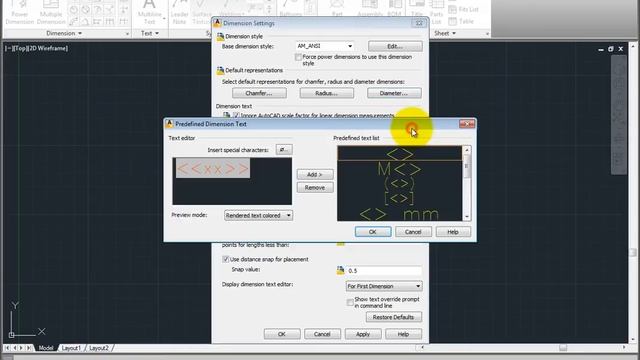The height and width of the screenshot is (360, 640).
Task: Click Help in Dimension Settings dialog
Action: [x=403, y=334]
